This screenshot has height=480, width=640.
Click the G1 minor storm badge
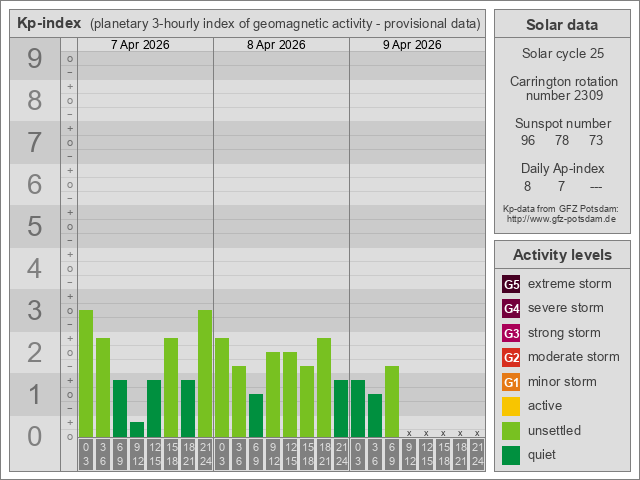coord(511,382)
